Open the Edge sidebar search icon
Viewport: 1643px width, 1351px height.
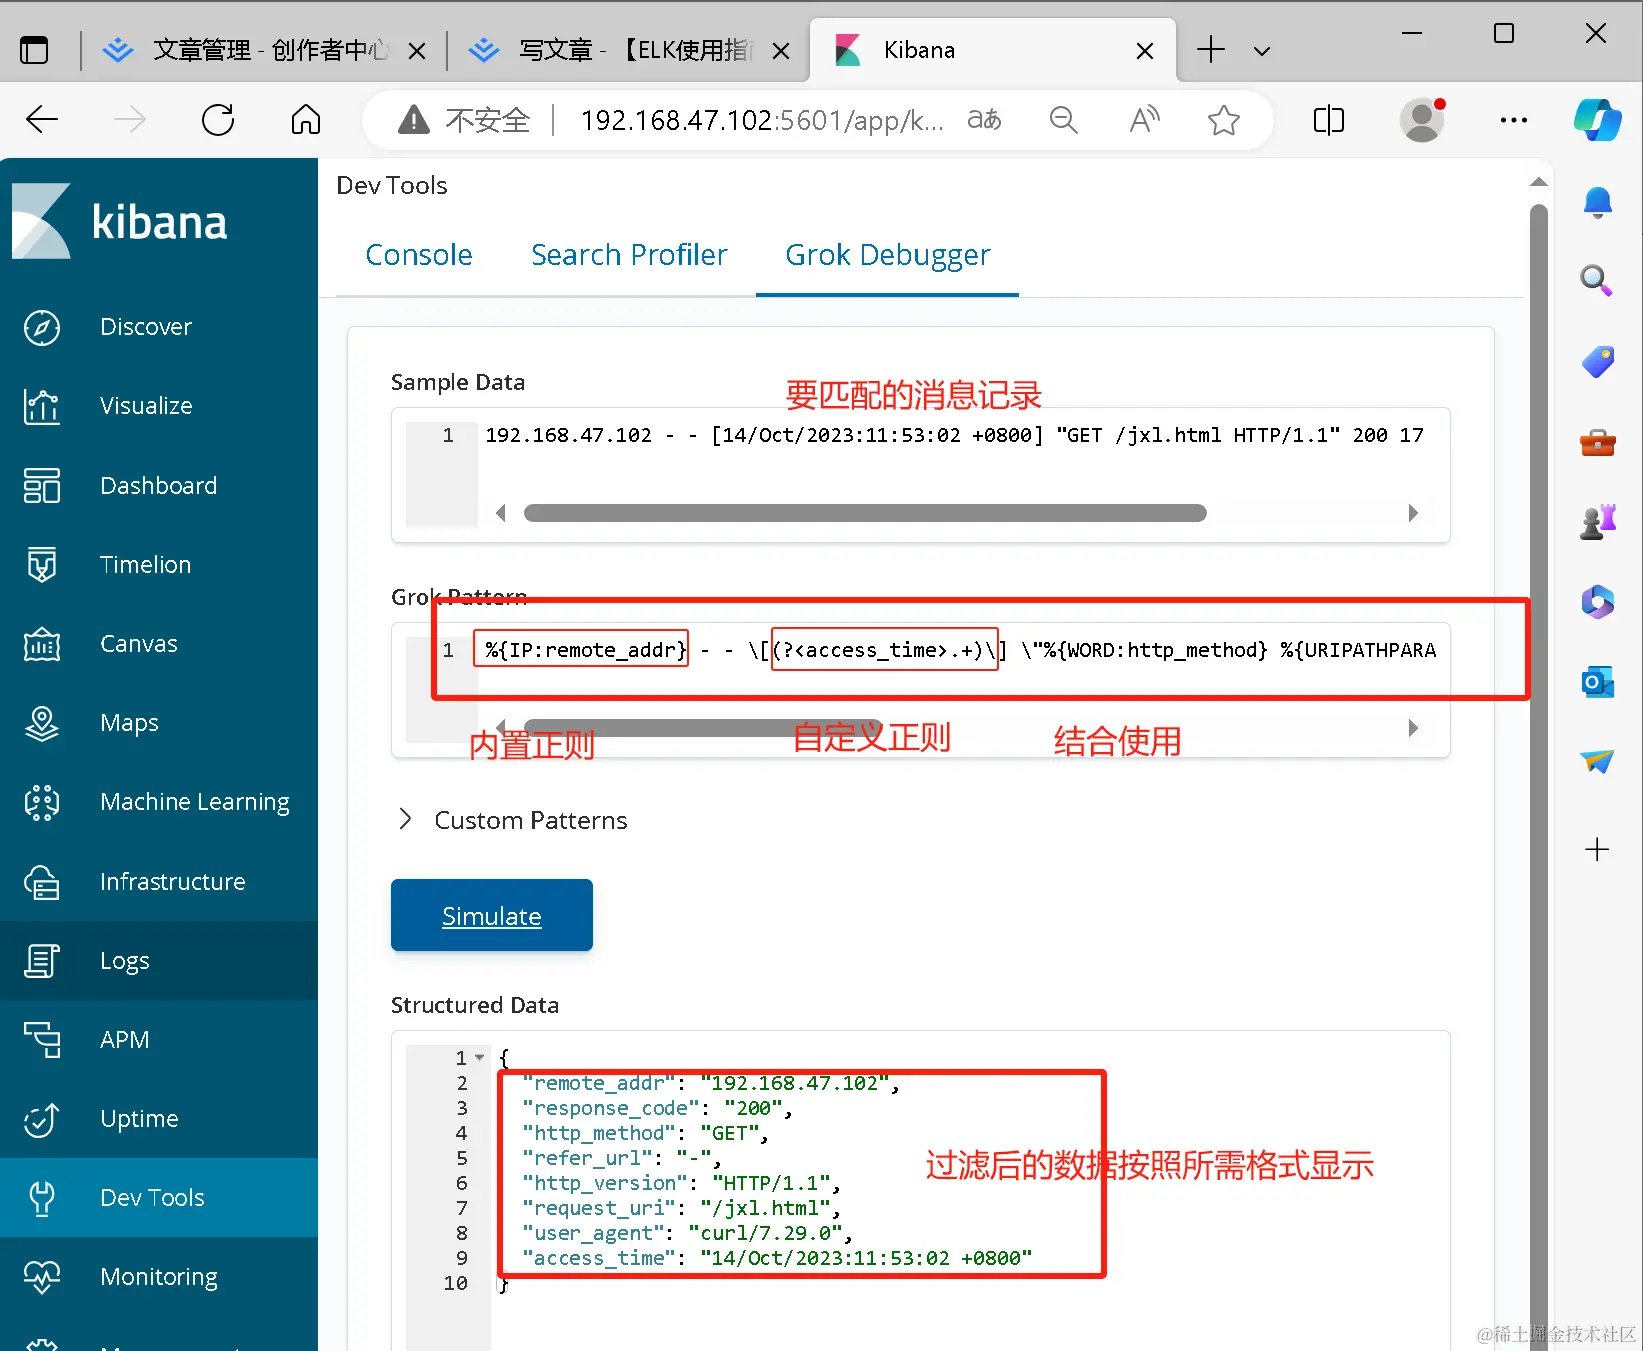click(1597, 281)
